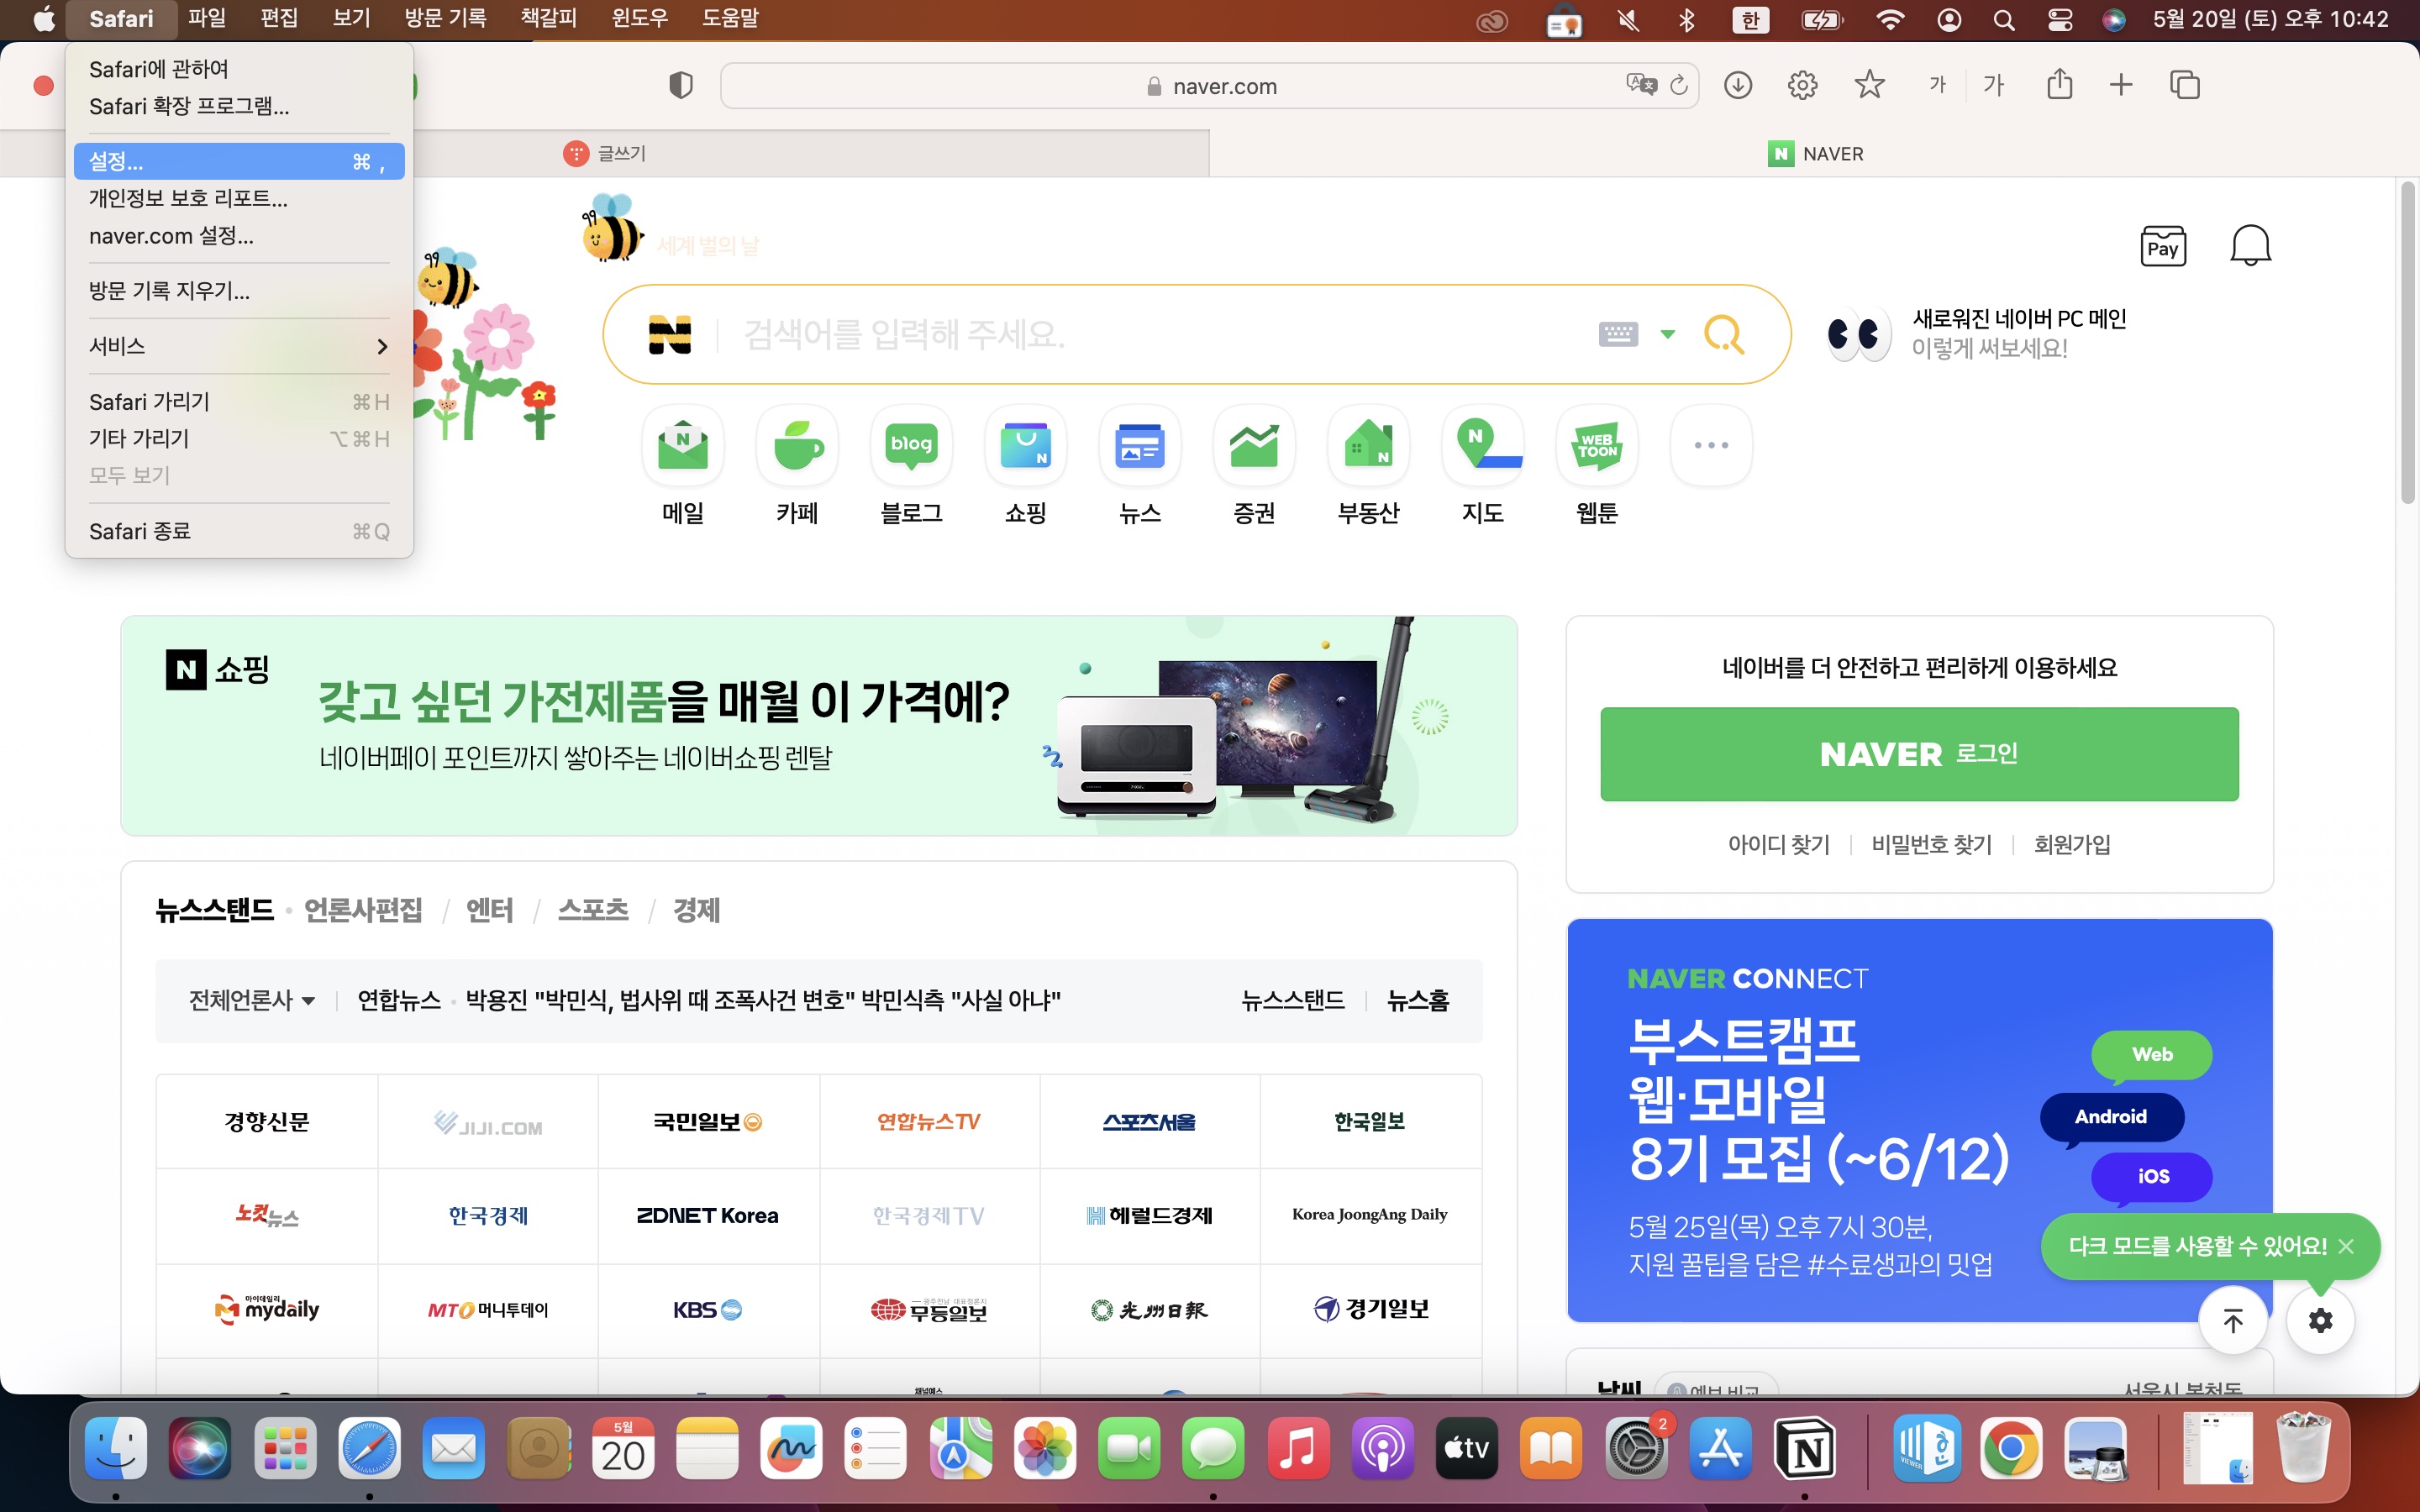
Task: Click the NAVER 로그인 button
Action: pos(1918,754)
